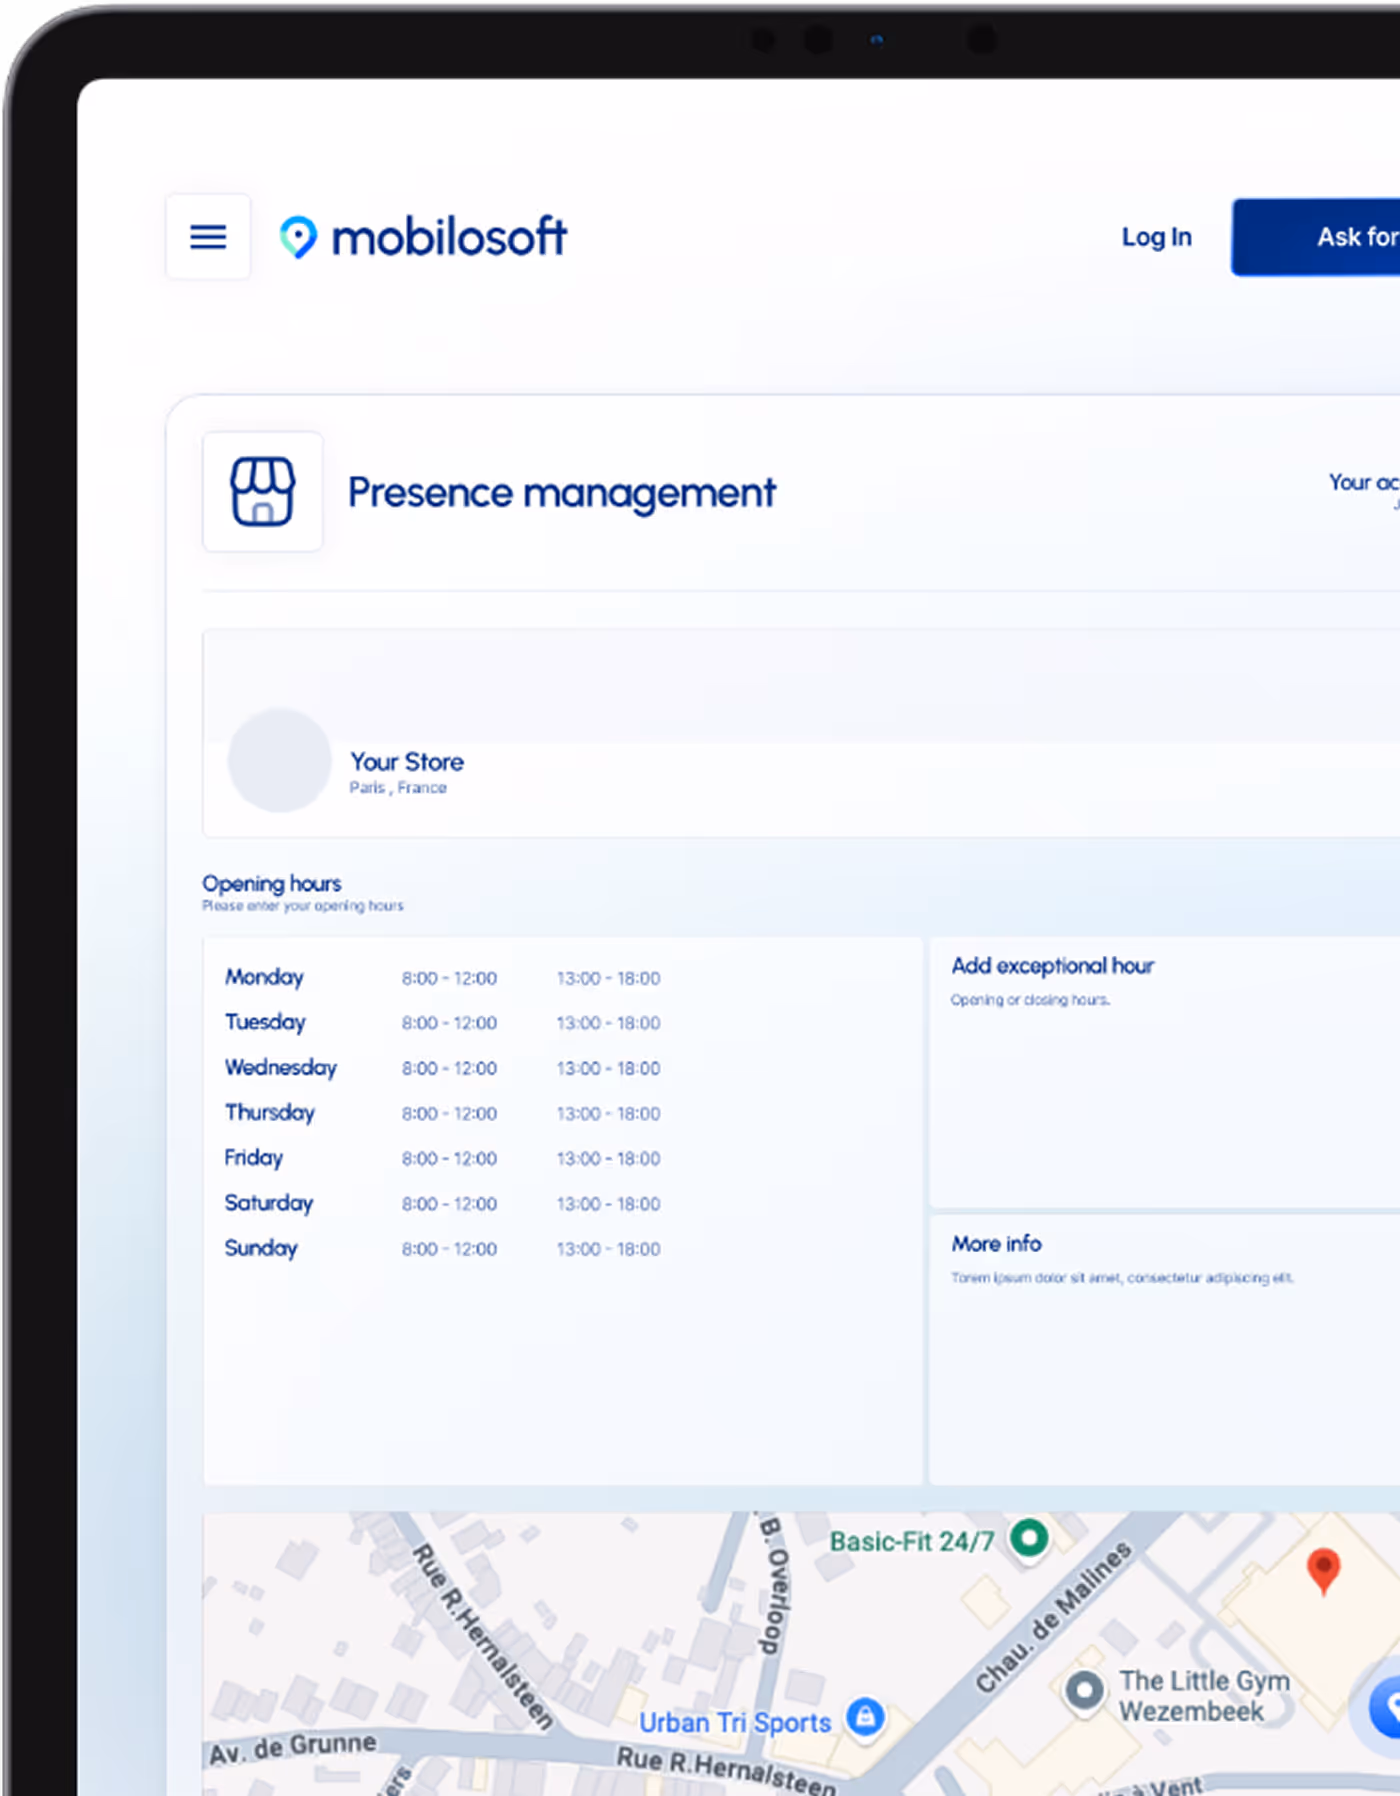The width and height of the screenshot is (1400, 1796).
Task: Click the More info heading
Action: coord(996,1244)
